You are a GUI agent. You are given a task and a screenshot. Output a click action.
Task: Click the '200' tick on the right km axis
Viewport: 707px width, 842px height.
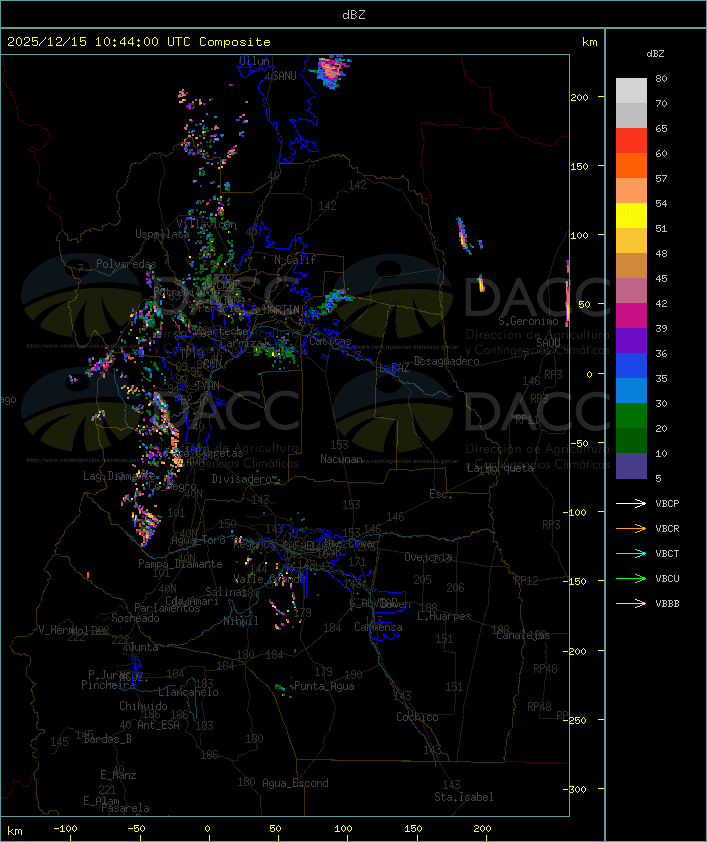579,97
